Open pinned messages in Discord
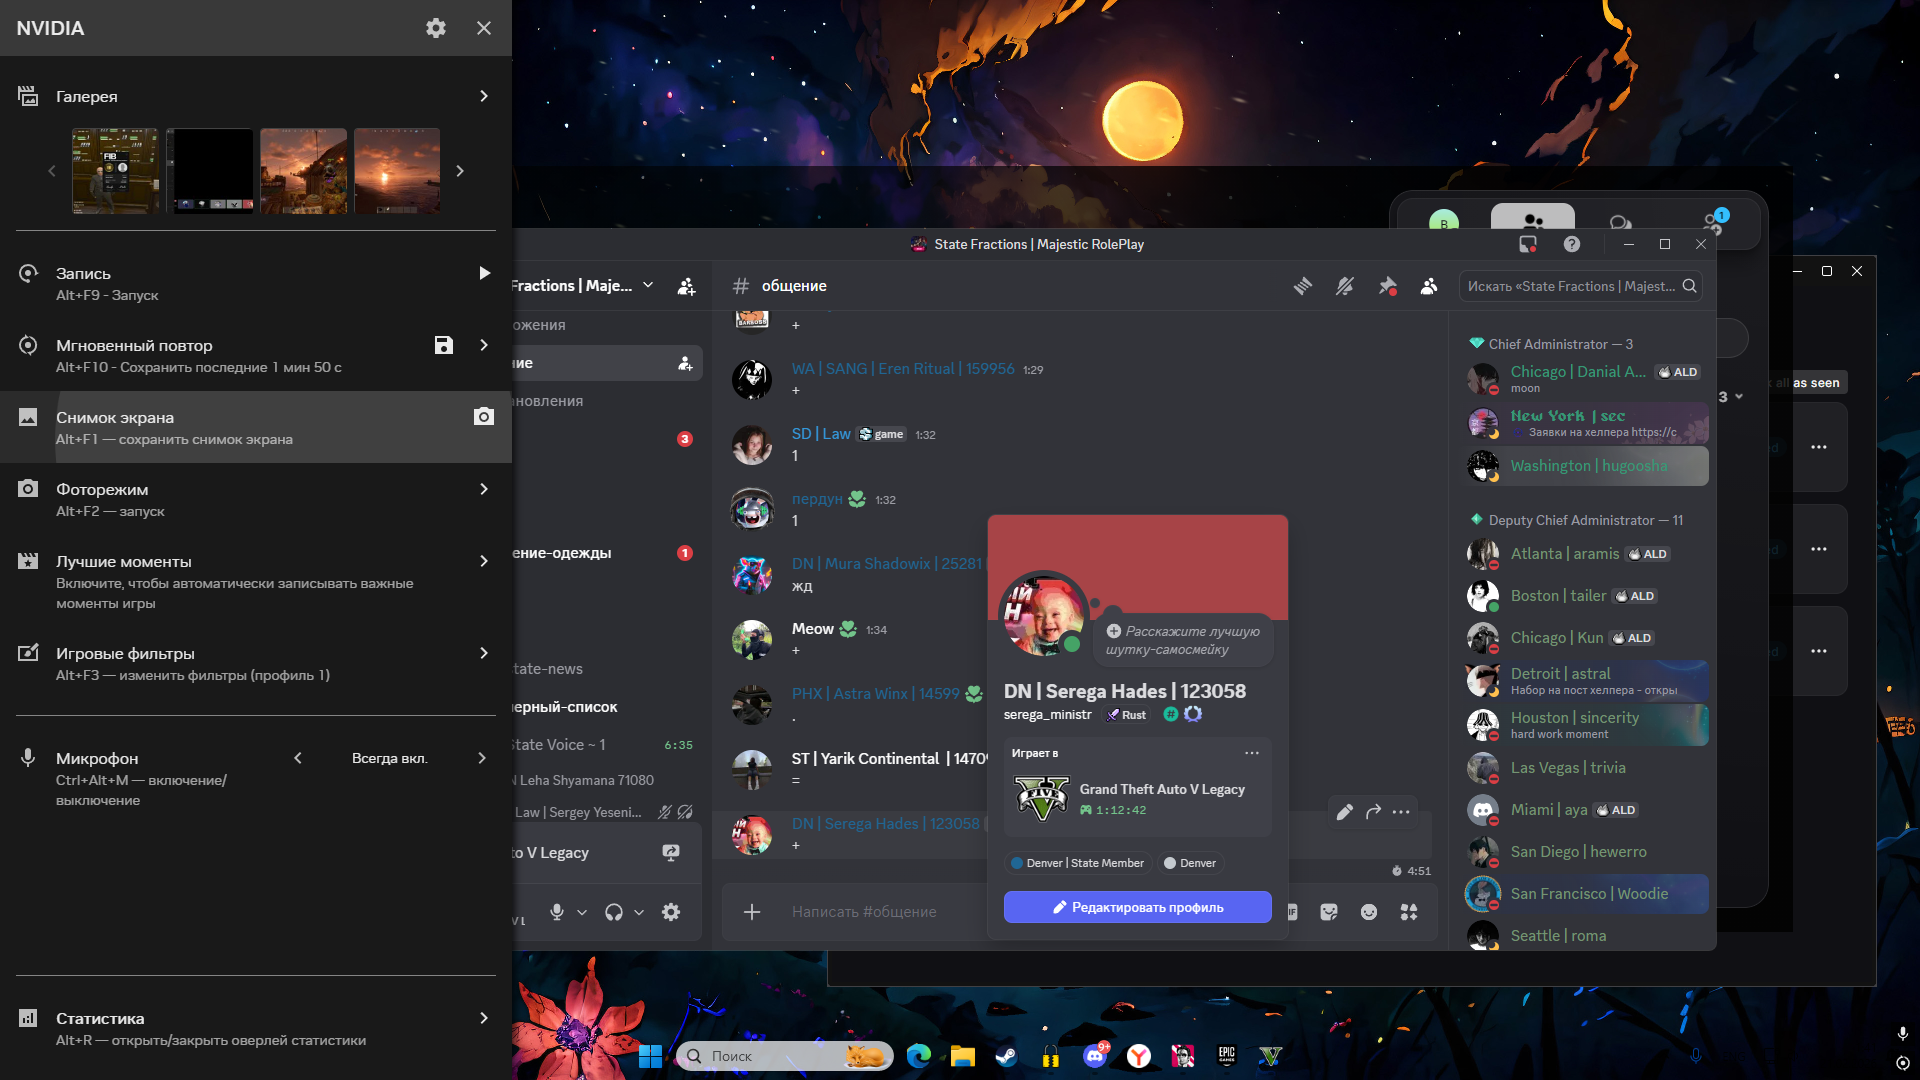The width and height of the screenshot is (1920, 1080). (1387, 286)
